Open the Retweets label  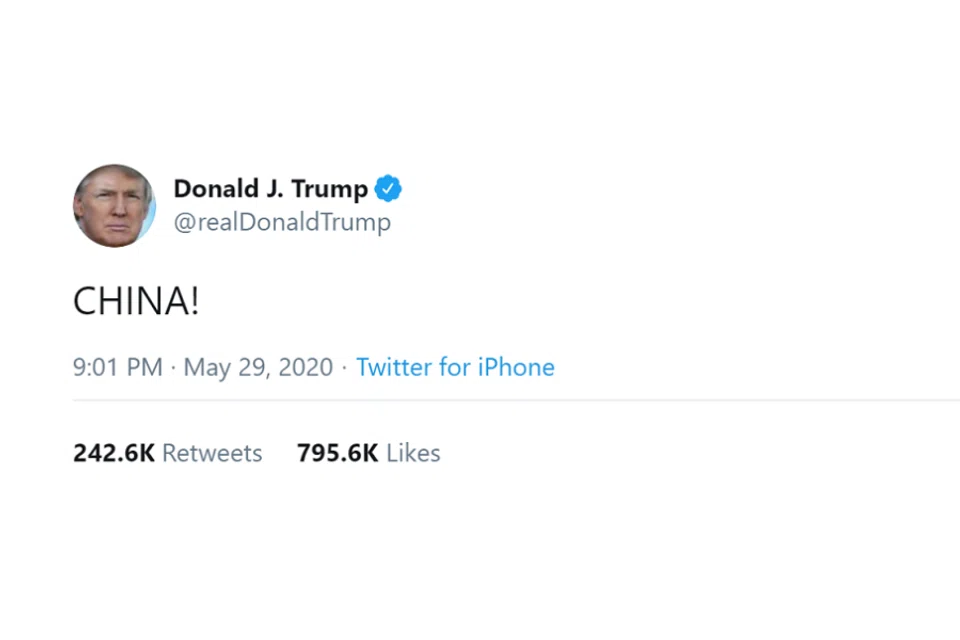[212, 453]
